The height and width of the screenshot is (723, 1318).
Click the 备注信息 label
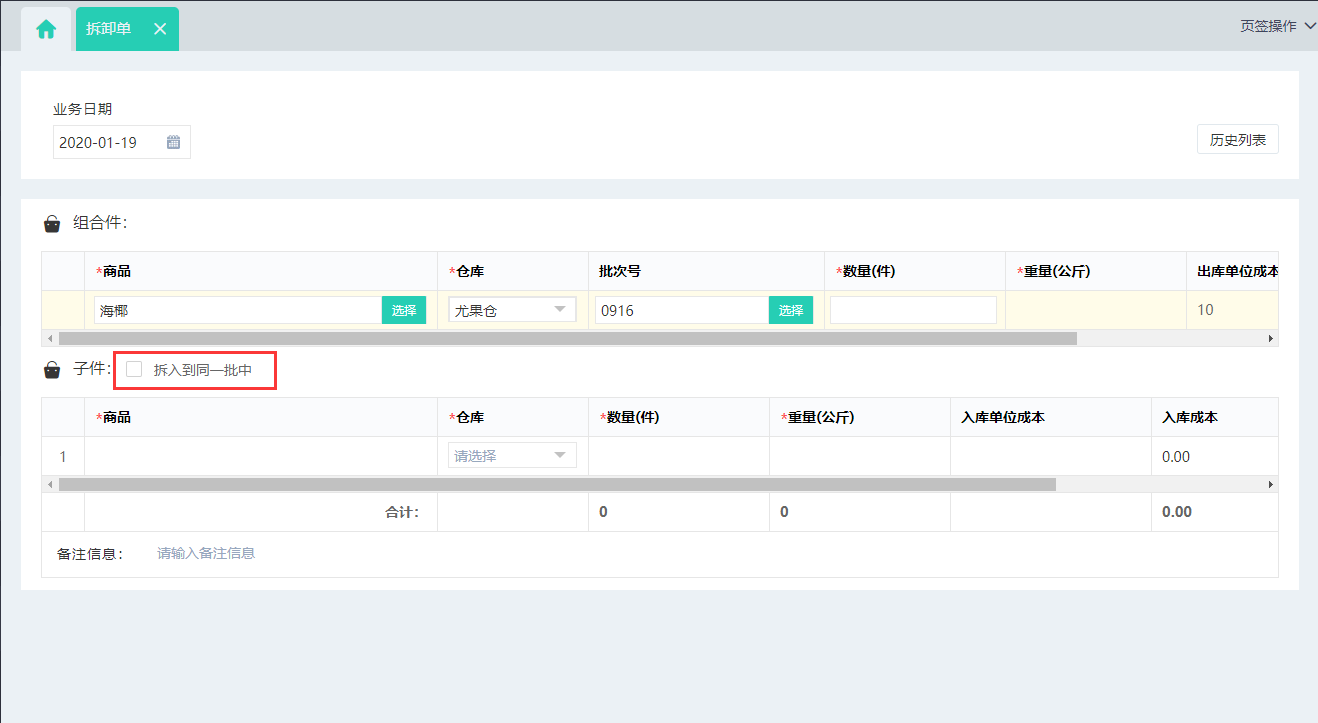point(90,554)
